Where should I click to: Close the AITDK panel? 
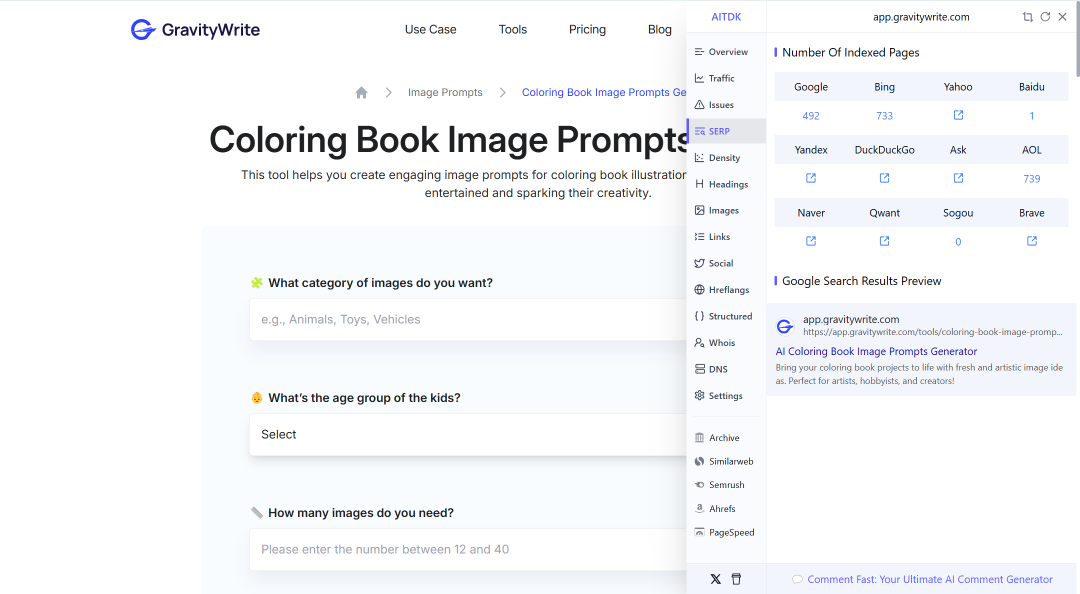tap(1062, 17)
